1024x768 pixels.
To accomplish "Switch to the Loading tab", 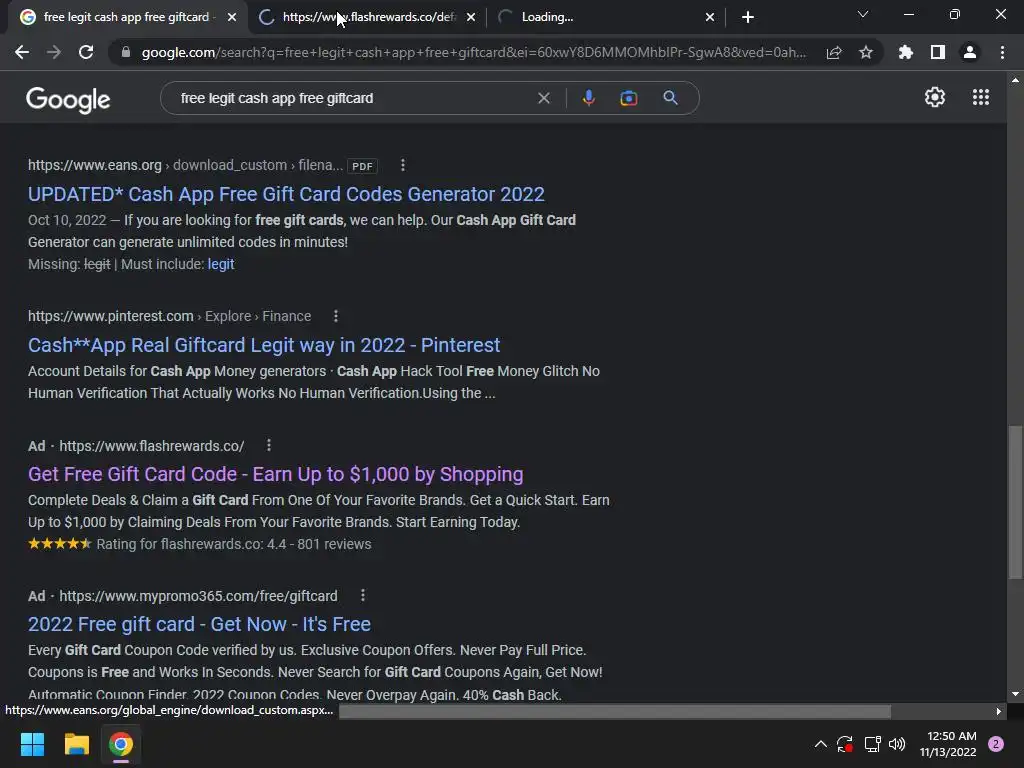I will (606, 17).
